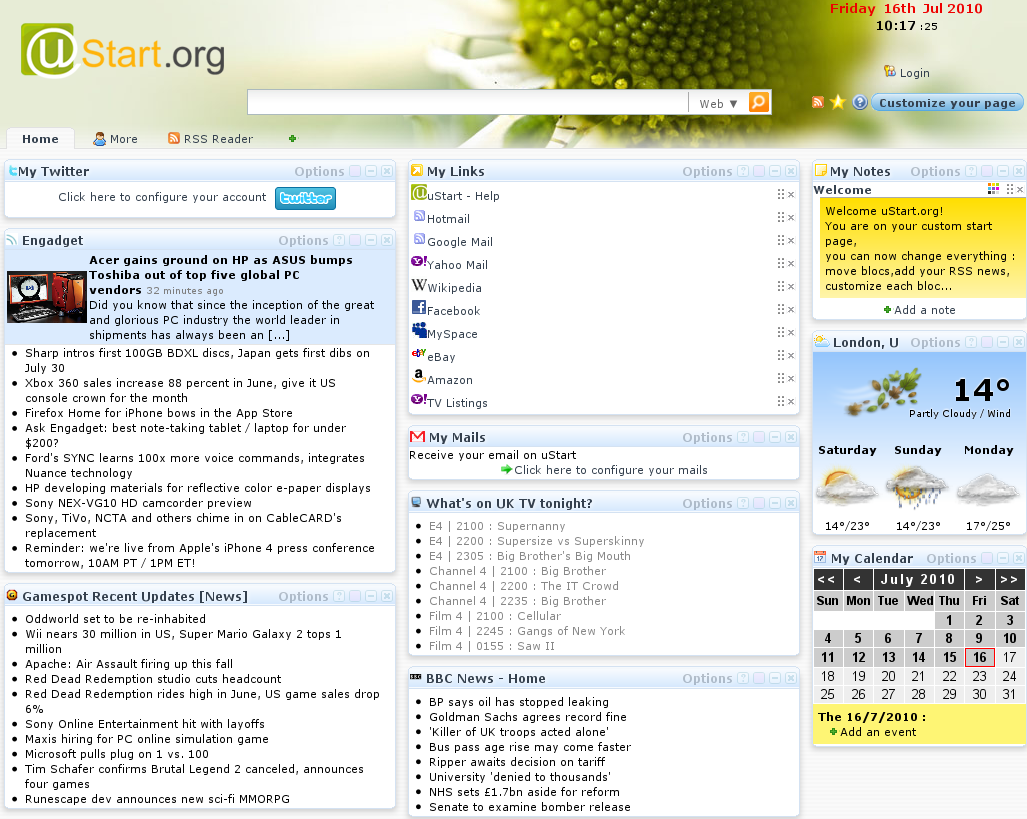Open the help icon in the Gamespot header
Viewport: 1027px width, 819px height.
(x=339, y=596)
